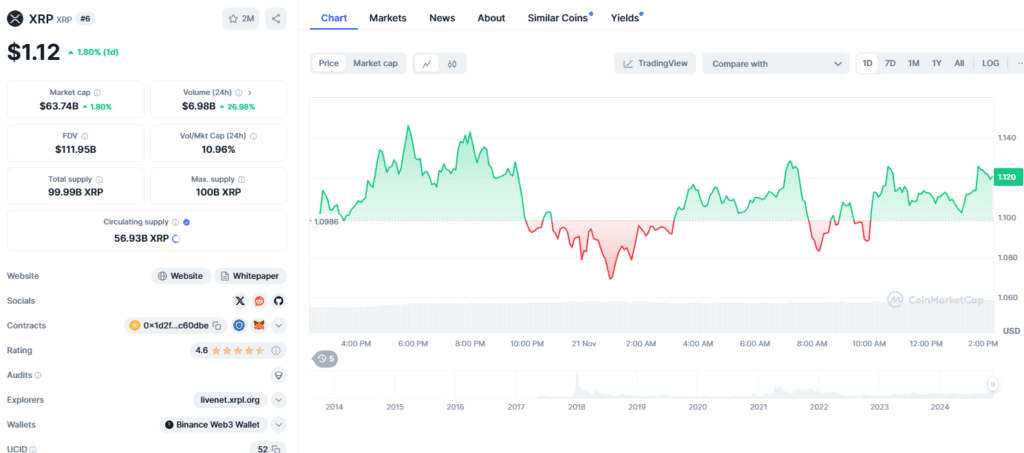Open the Website link button

[x=181, y=276]
